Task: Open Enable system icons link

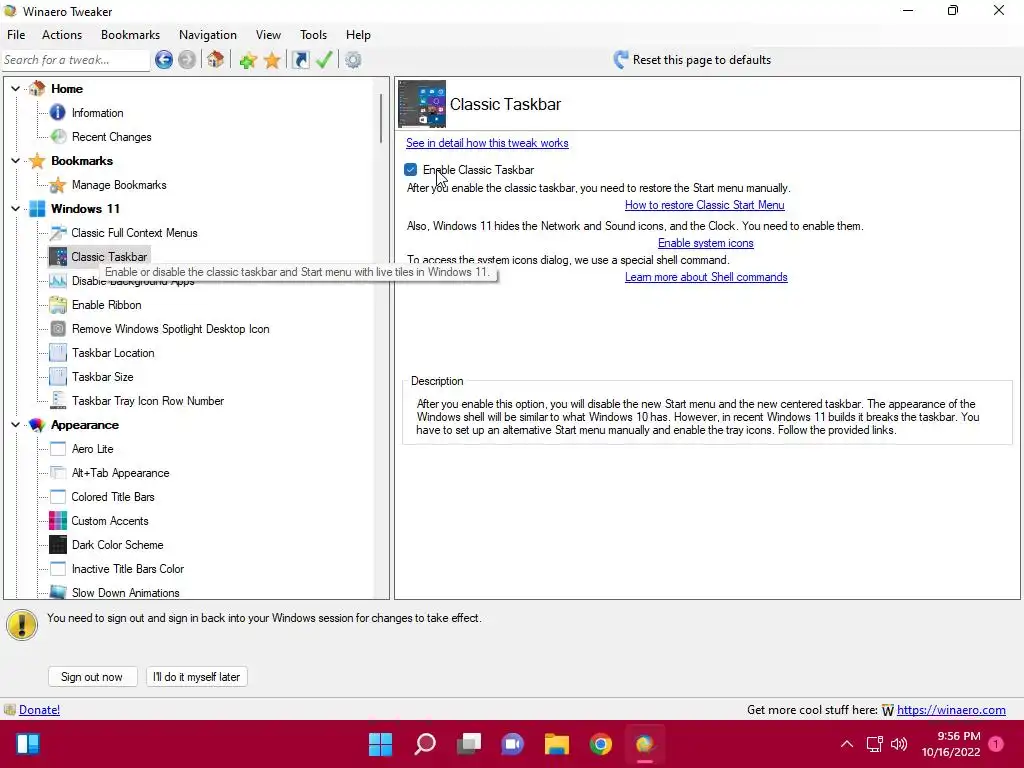Action: pyautogui.click(x=705, y=243)
